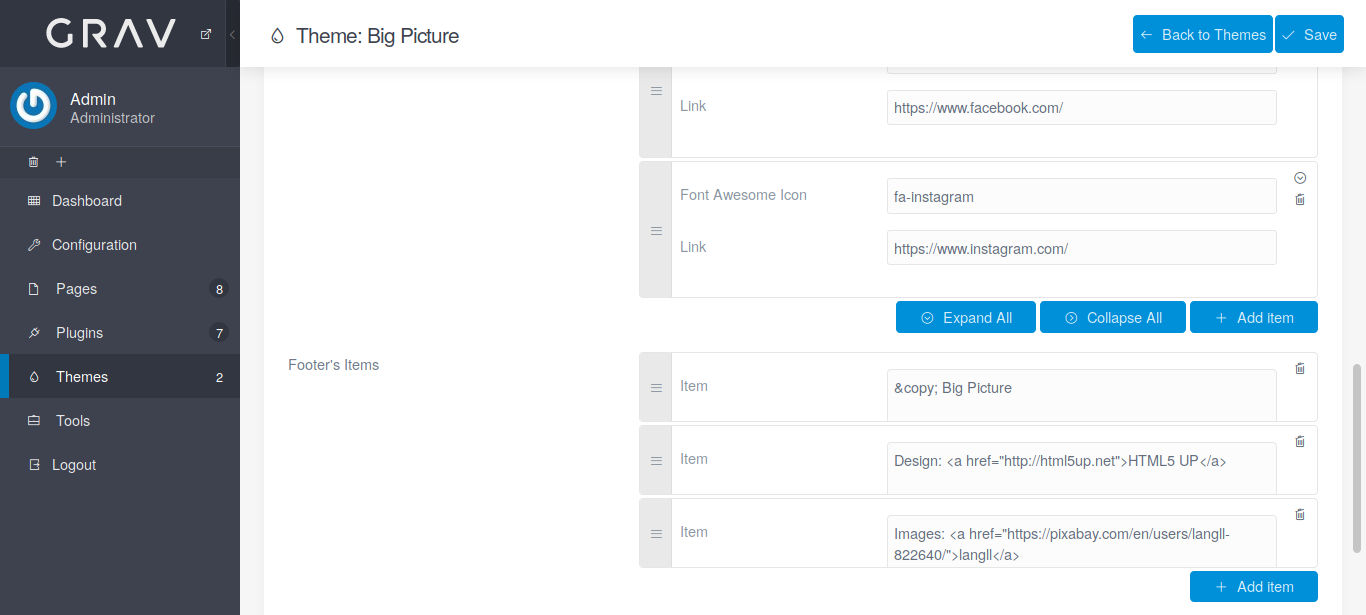
Task: Open Configuration from the sidebar
Action: (94, 245)
